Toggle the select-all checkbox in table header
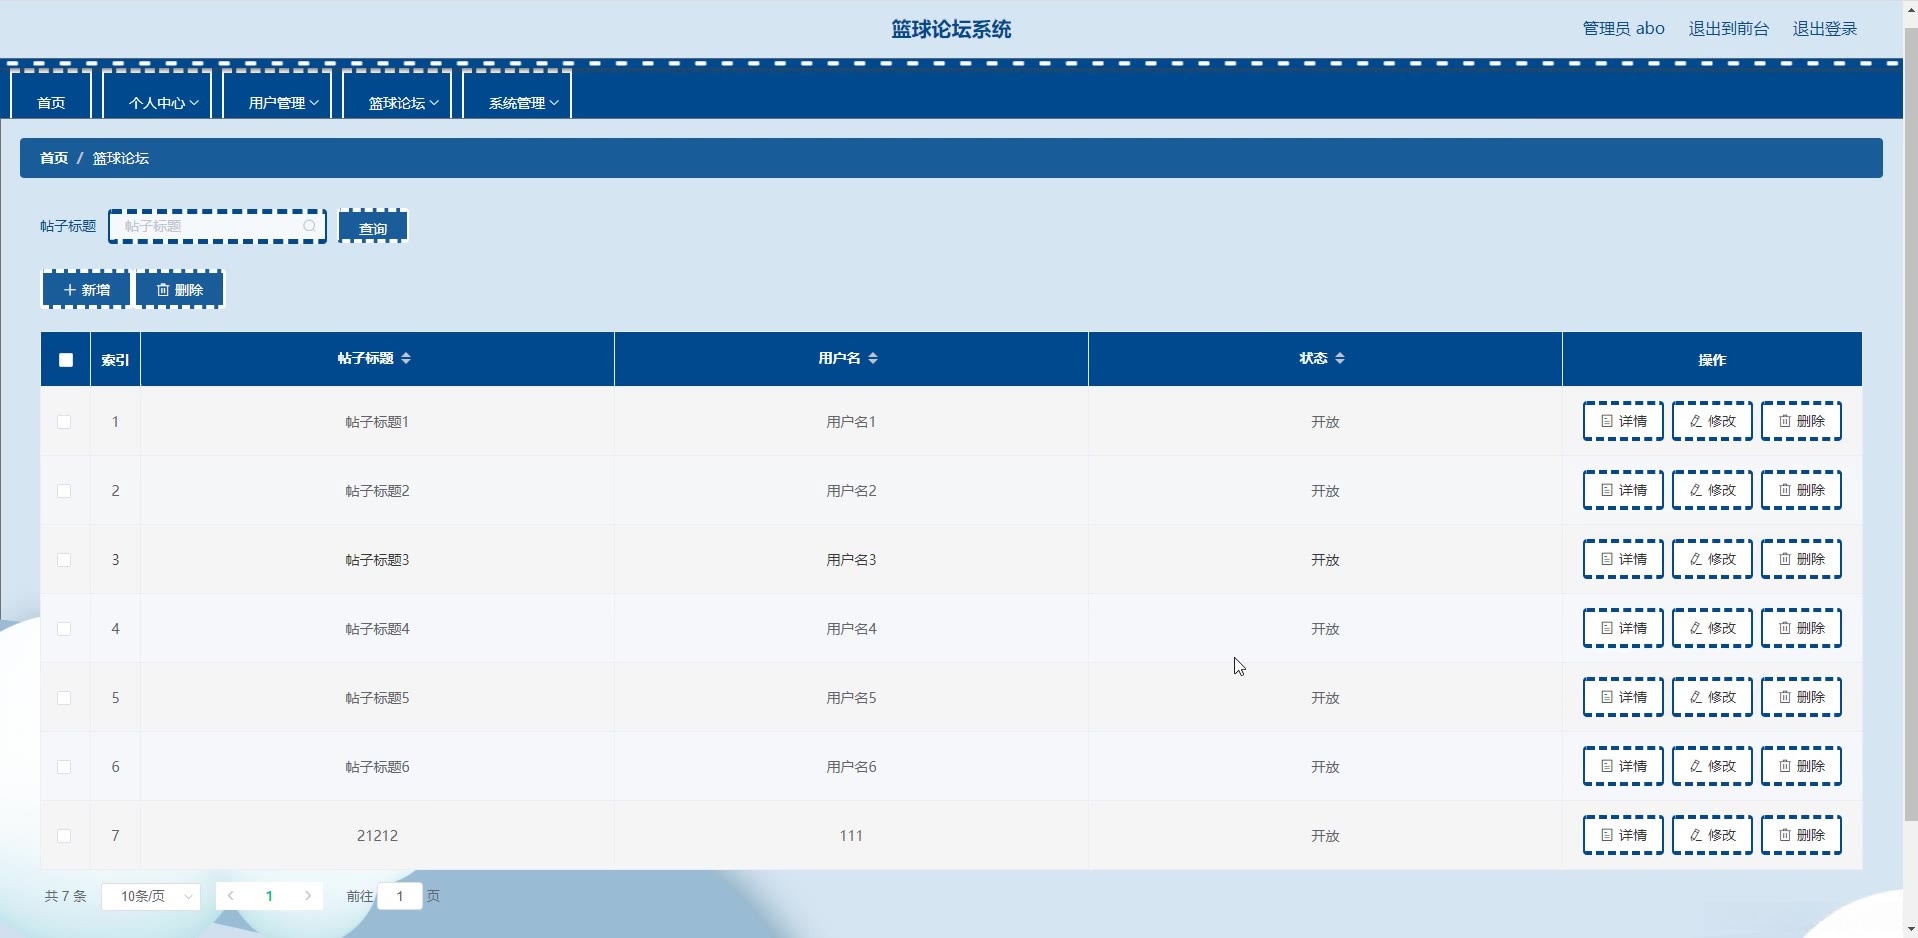The width and height of the screenshot is (1918, 938). click(x=66, y=360)
